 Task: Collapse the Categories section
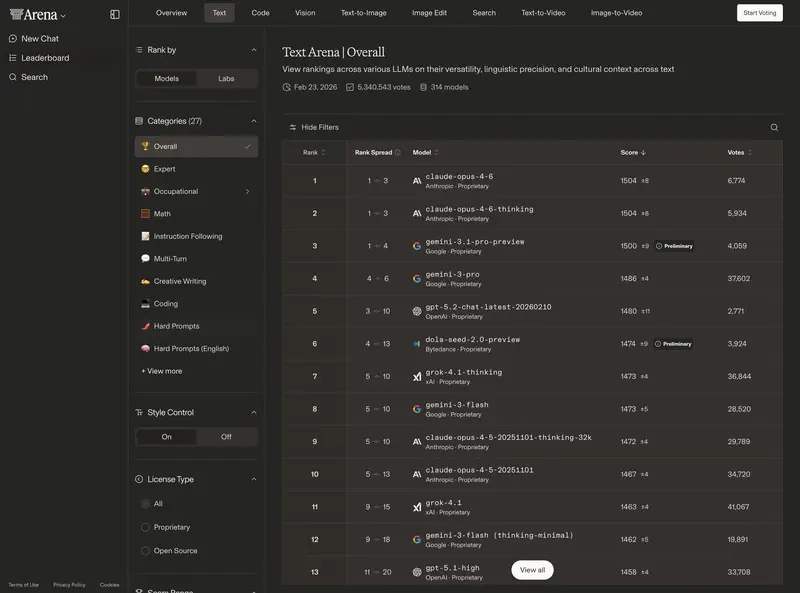tap(253, 121)
